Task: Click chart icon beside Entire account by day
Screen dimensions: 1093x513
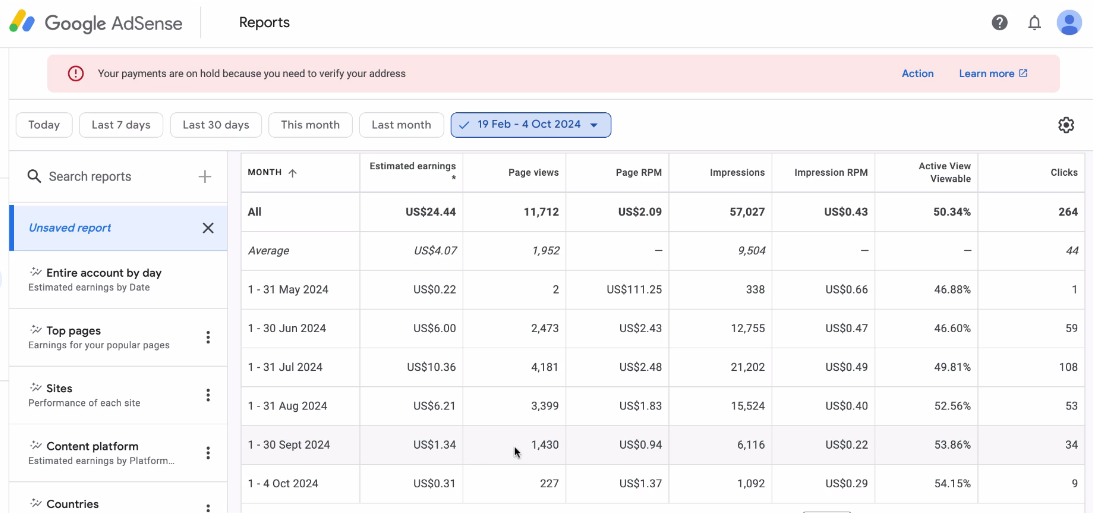Action: coord(36,273)
